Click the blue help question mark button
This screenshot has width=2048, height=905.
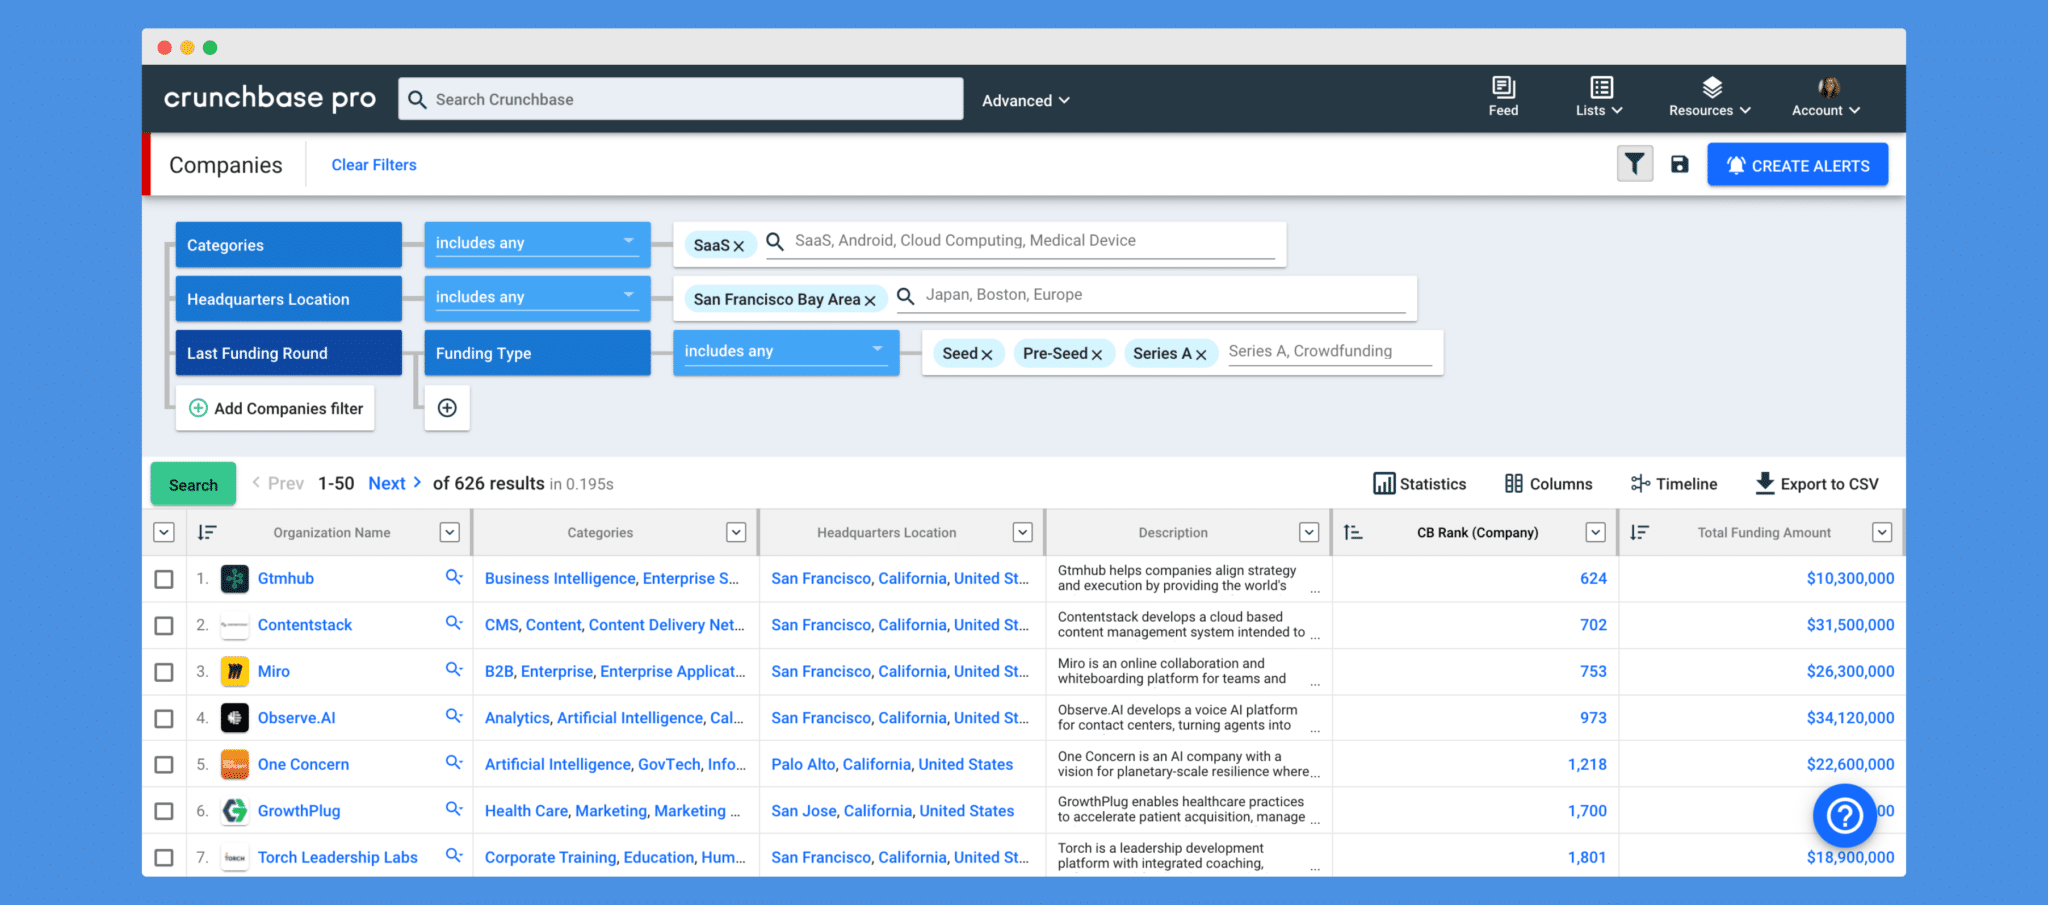pos(1843,816)
